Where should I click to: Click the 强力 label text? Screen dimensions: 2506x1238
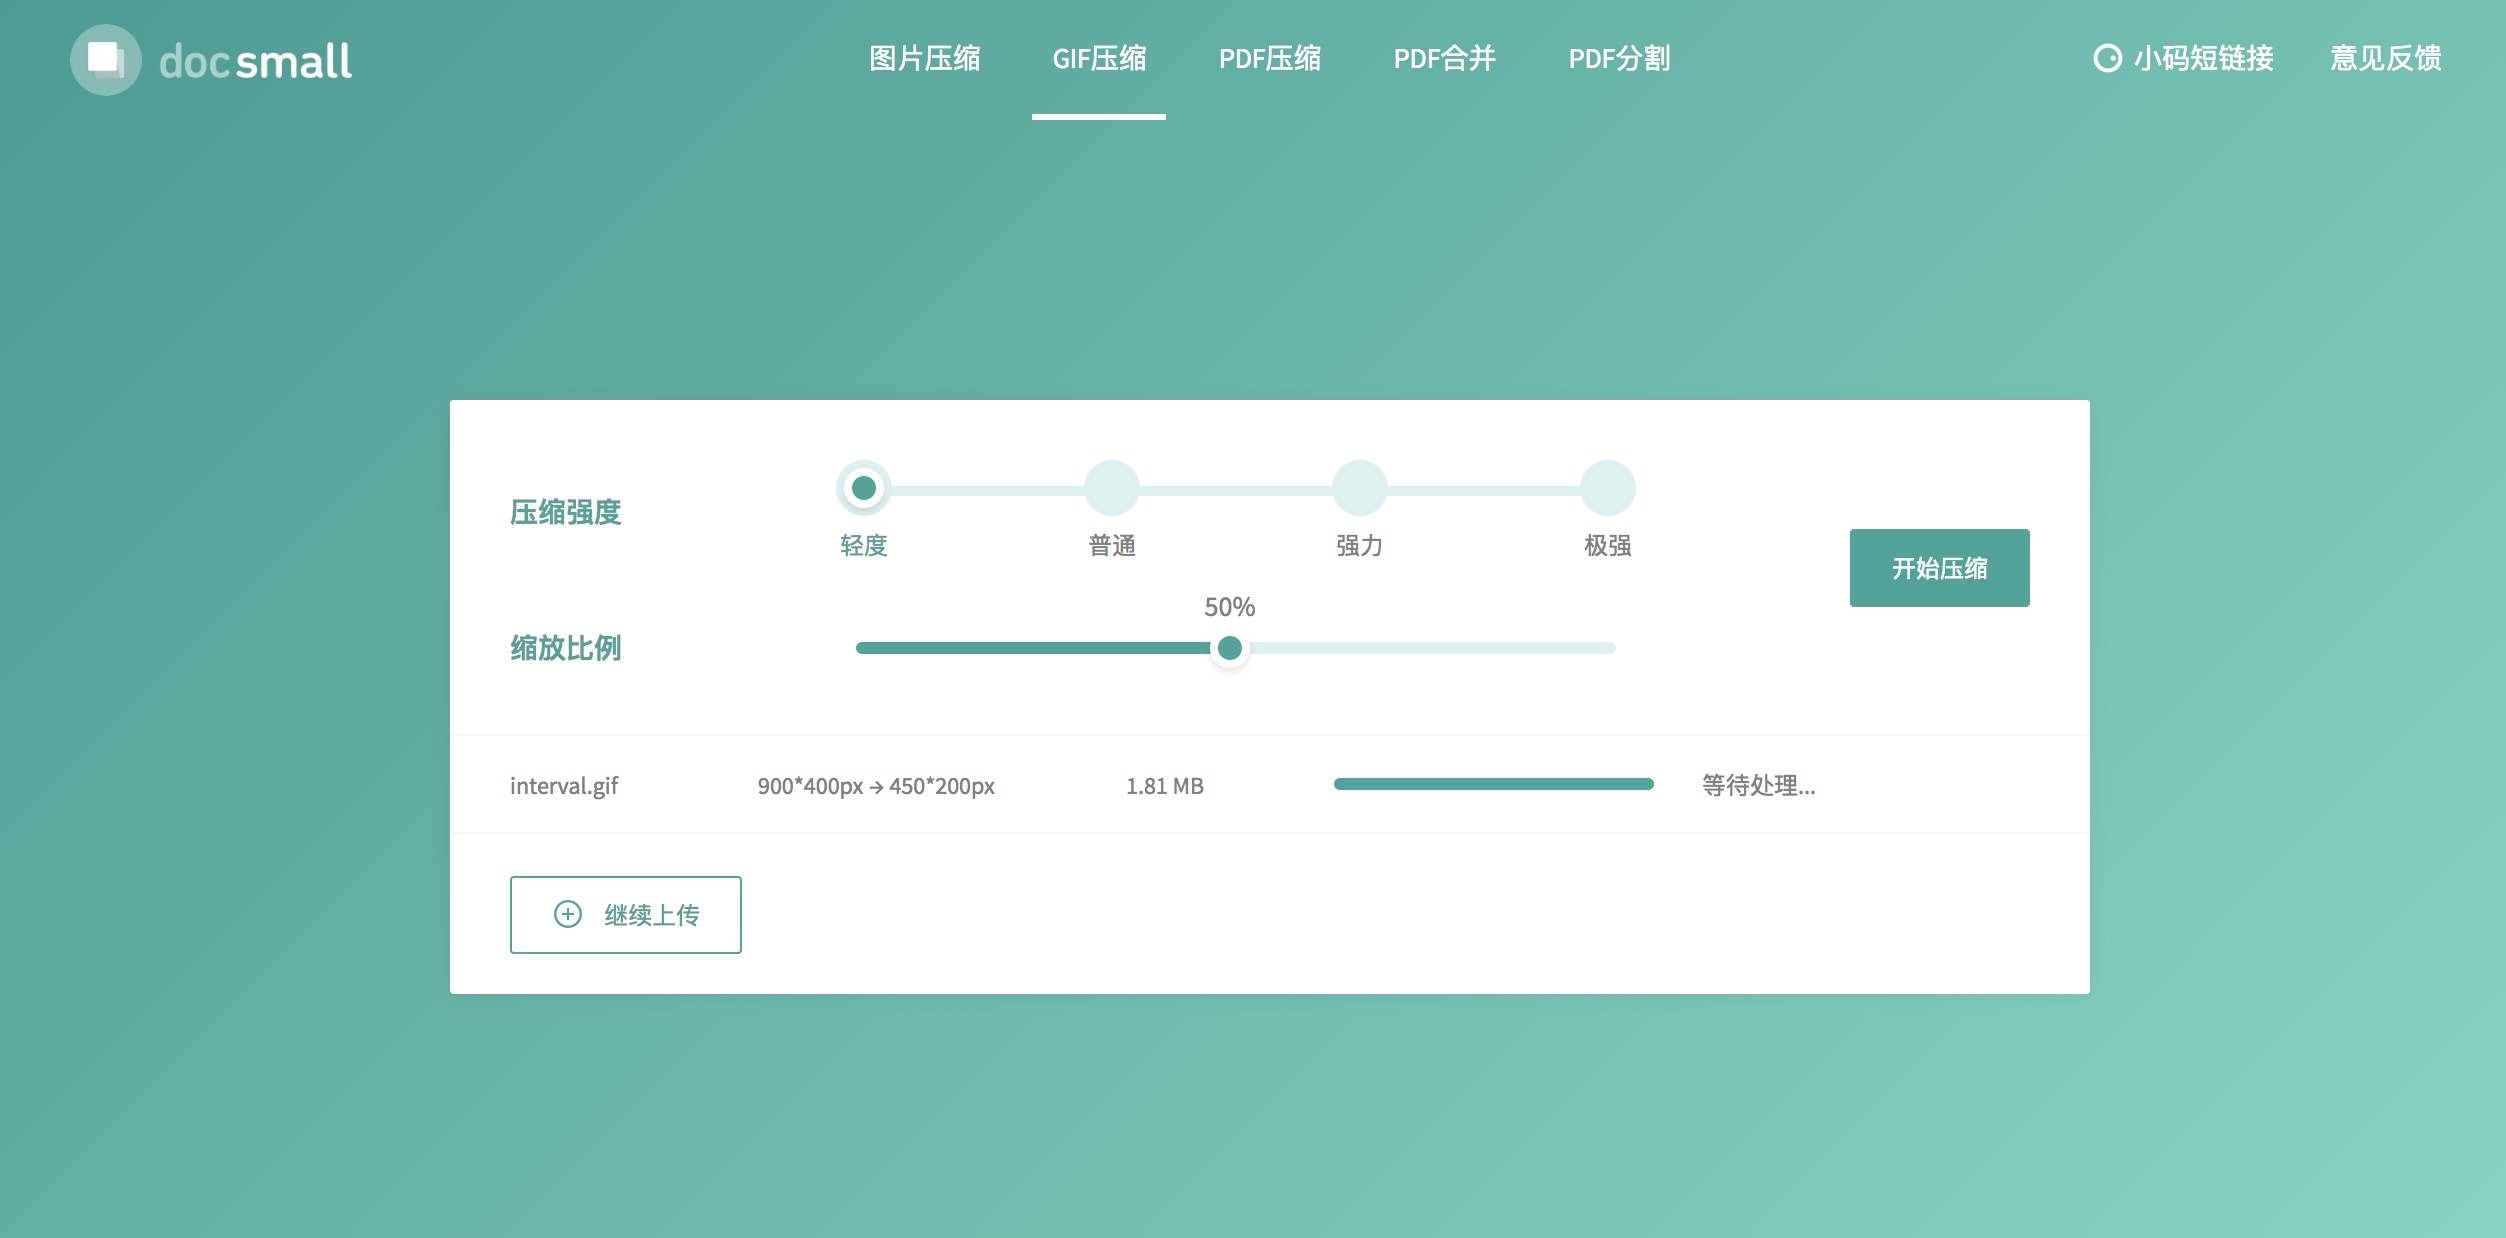pos(1360,546)
